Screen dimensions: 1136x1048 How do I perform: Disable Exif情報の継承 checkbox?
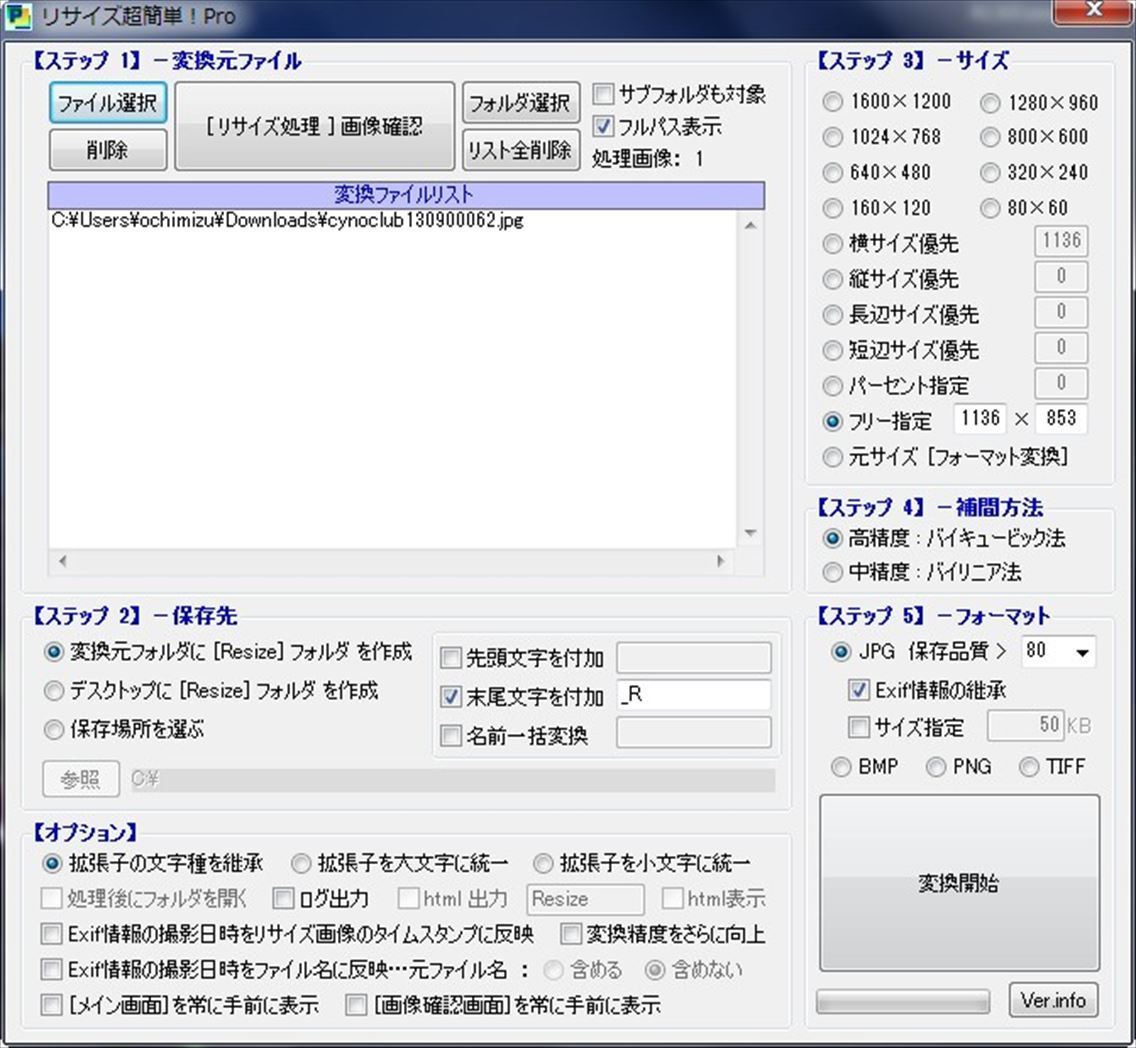[x=858, y=690]
